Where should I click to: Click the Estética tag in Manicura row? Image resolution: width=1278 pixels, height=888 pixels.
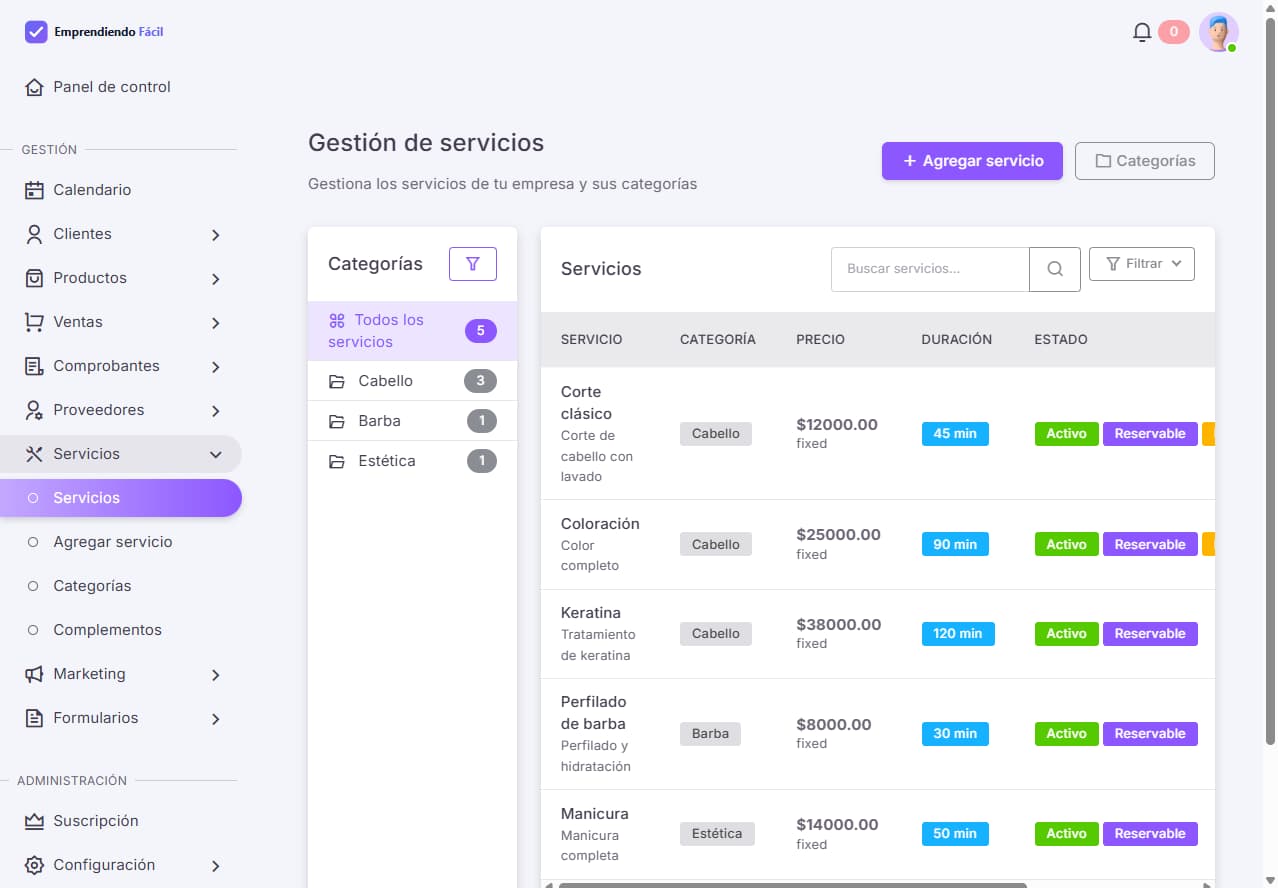[717, 834]
